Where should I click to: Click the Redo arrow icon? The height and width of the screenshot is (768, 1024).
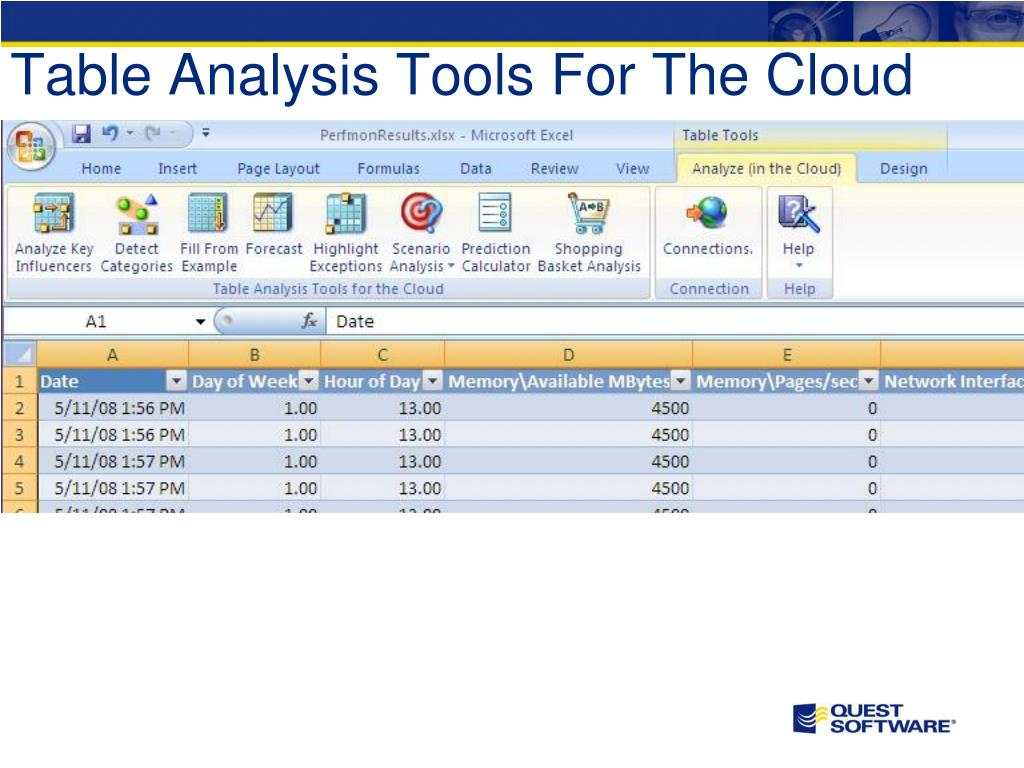(x=153, y=133)
